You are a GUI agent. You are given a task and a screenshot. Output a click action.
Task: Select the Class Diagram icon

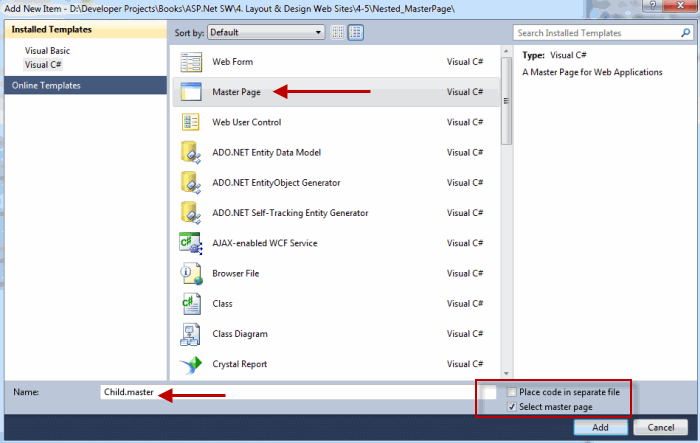(x=191, y=334)
